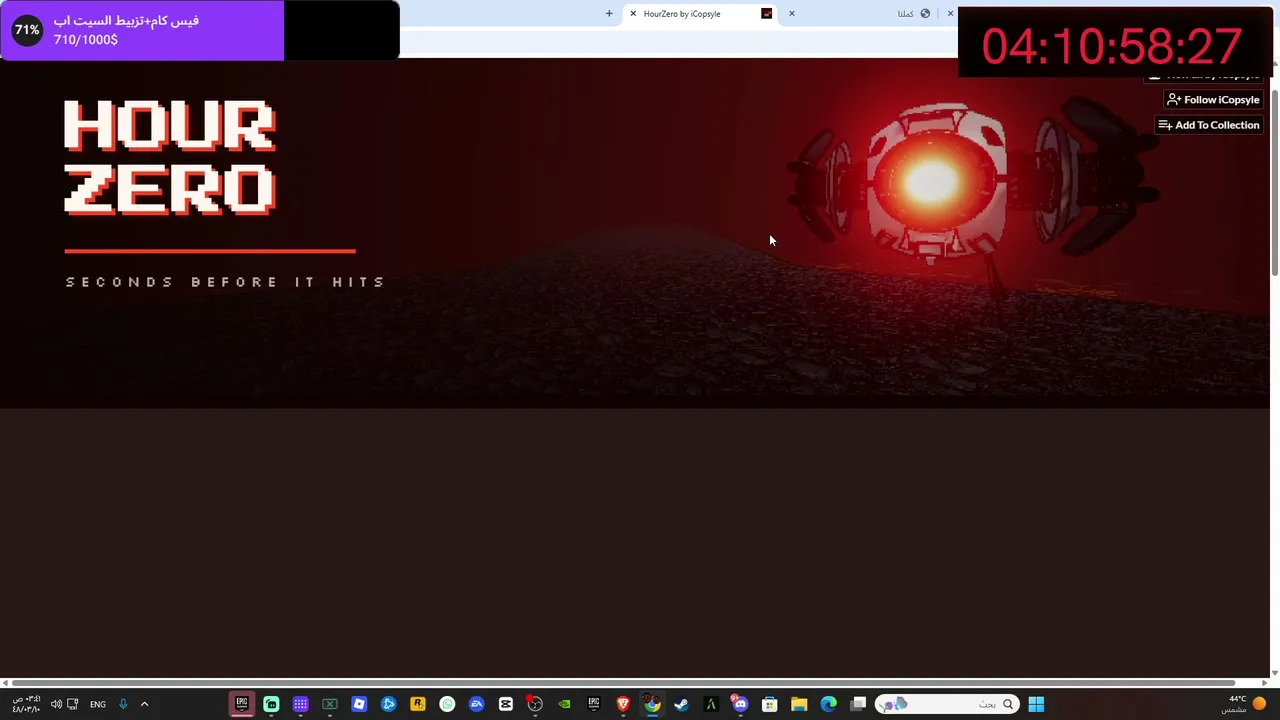Close the HourZero by iCopsyle tab
The image size is (1280, 720).
point(633,13)
